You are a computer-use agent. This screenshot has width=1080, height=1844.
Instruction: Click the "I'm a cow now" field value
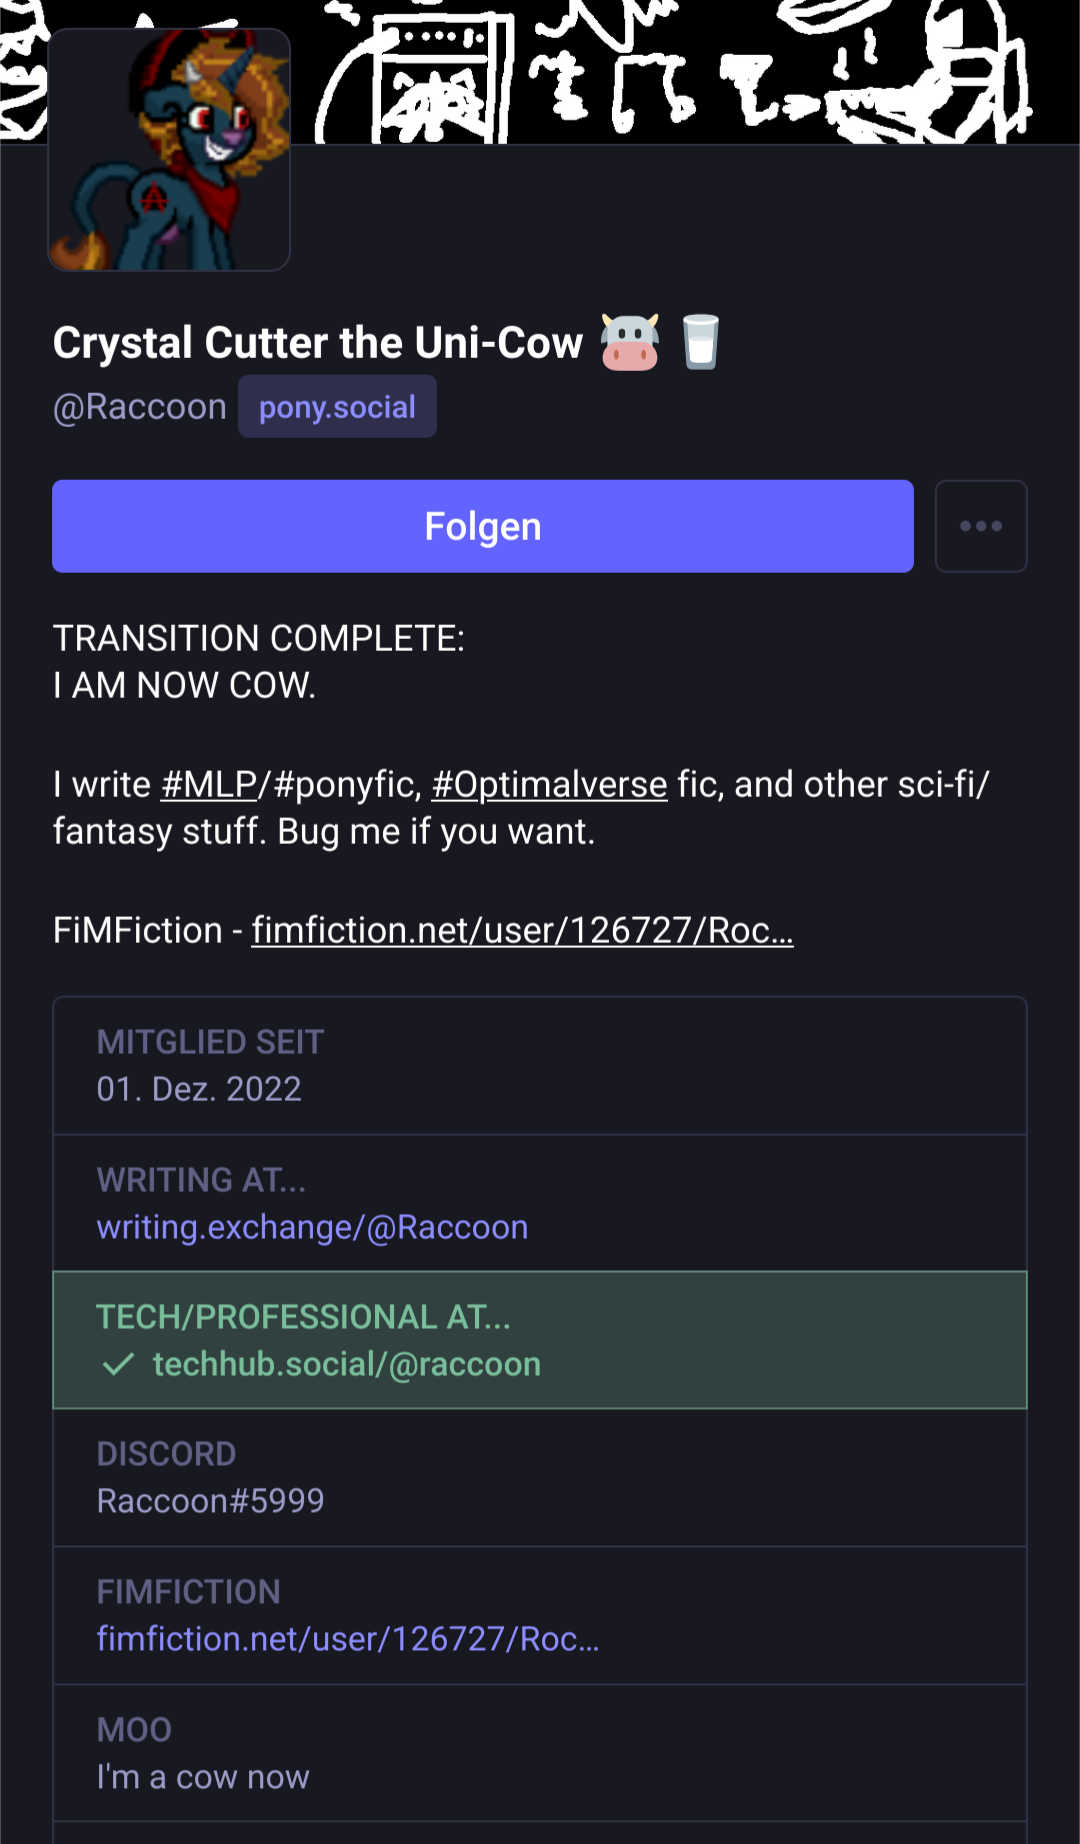(203, 1777)
